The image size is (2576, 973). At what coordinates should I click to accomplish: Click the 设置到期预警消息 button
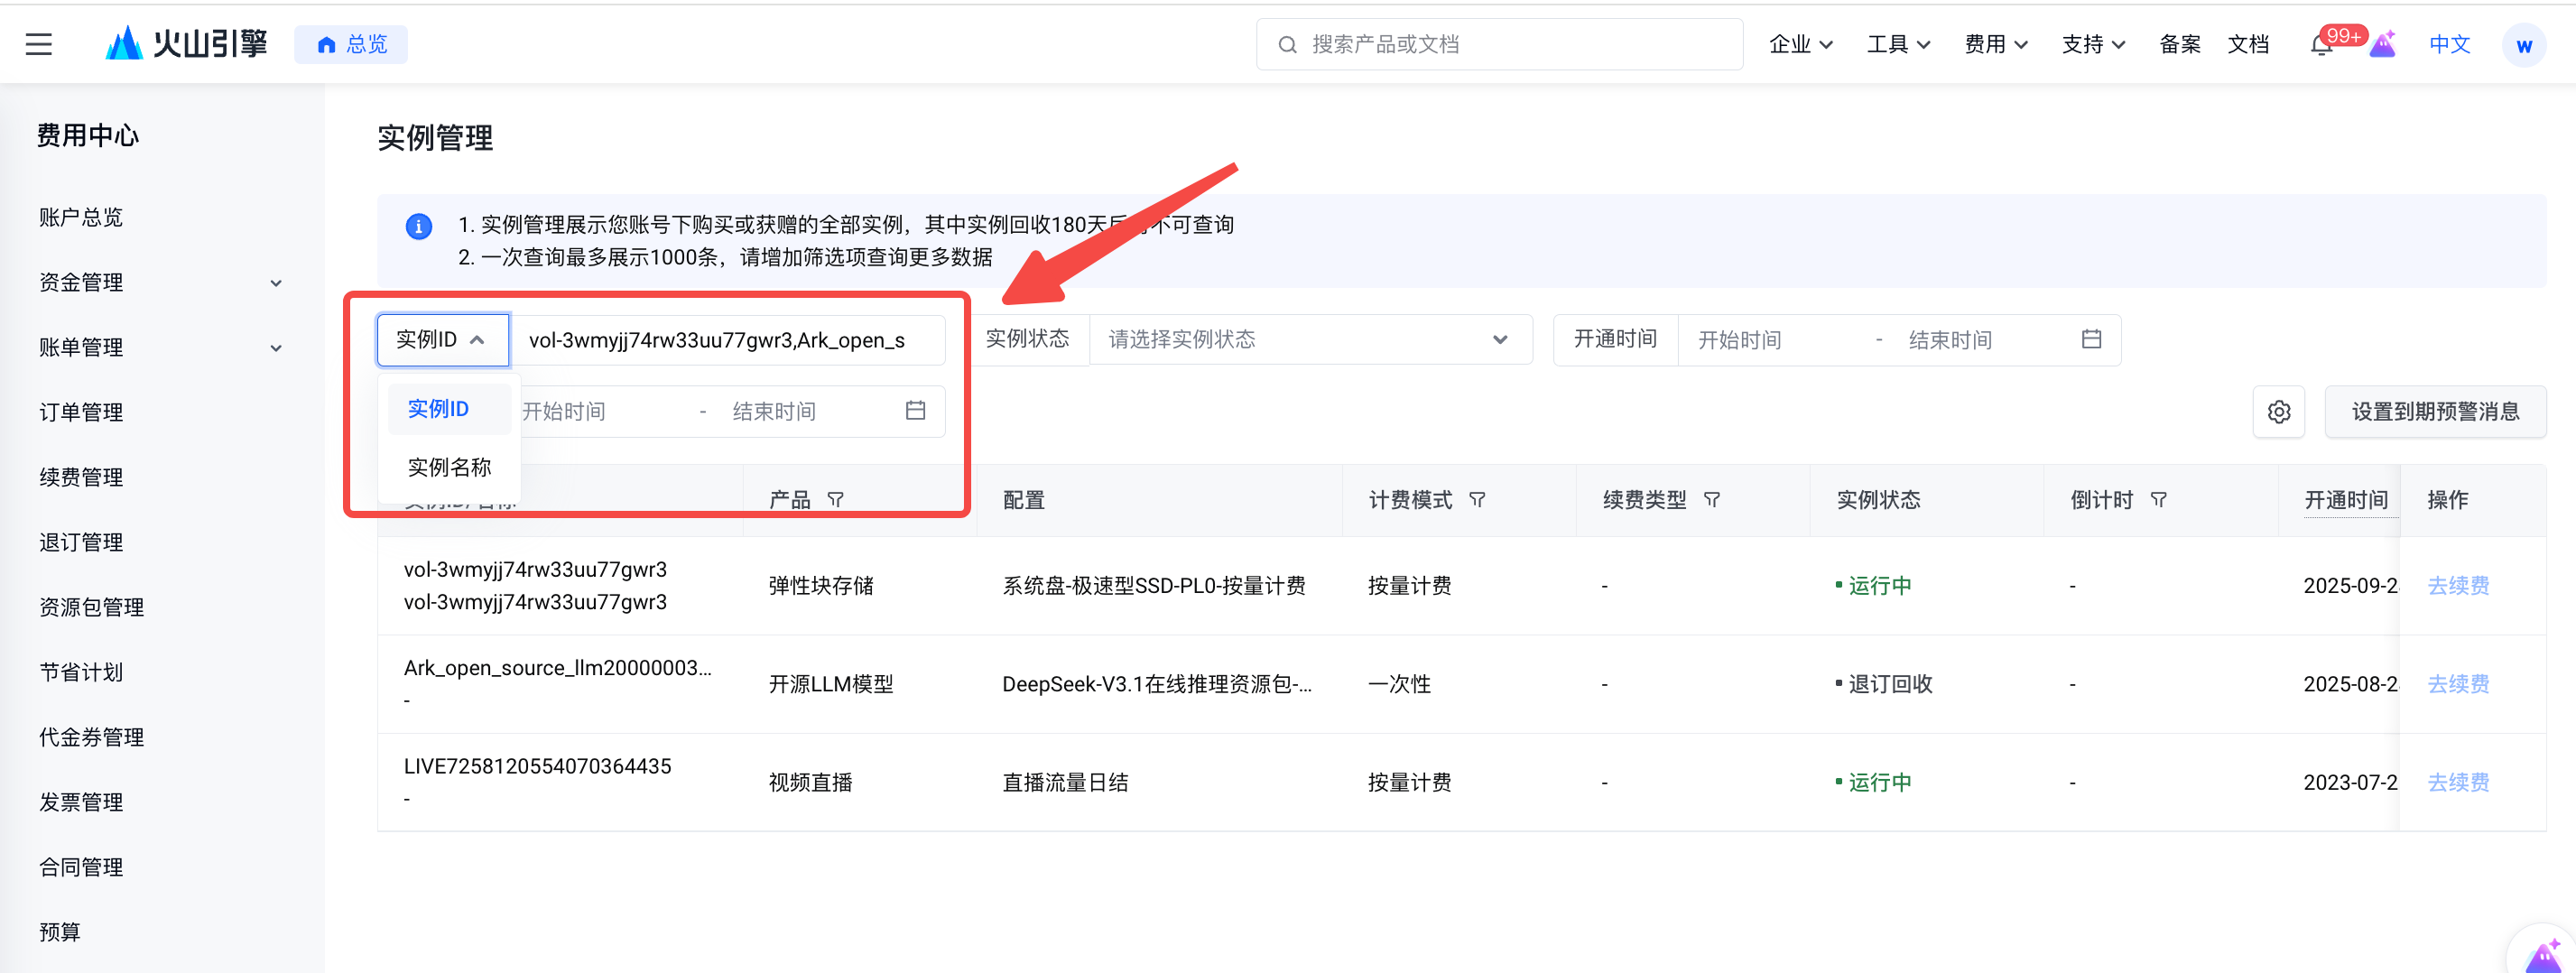click(x=2434, y=411)
